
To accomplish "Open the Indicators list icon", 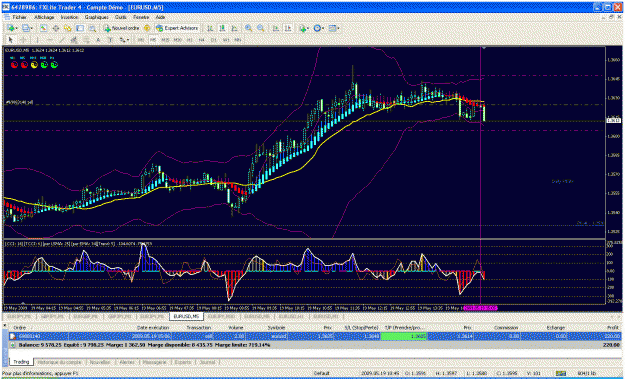I will point(303,28).
